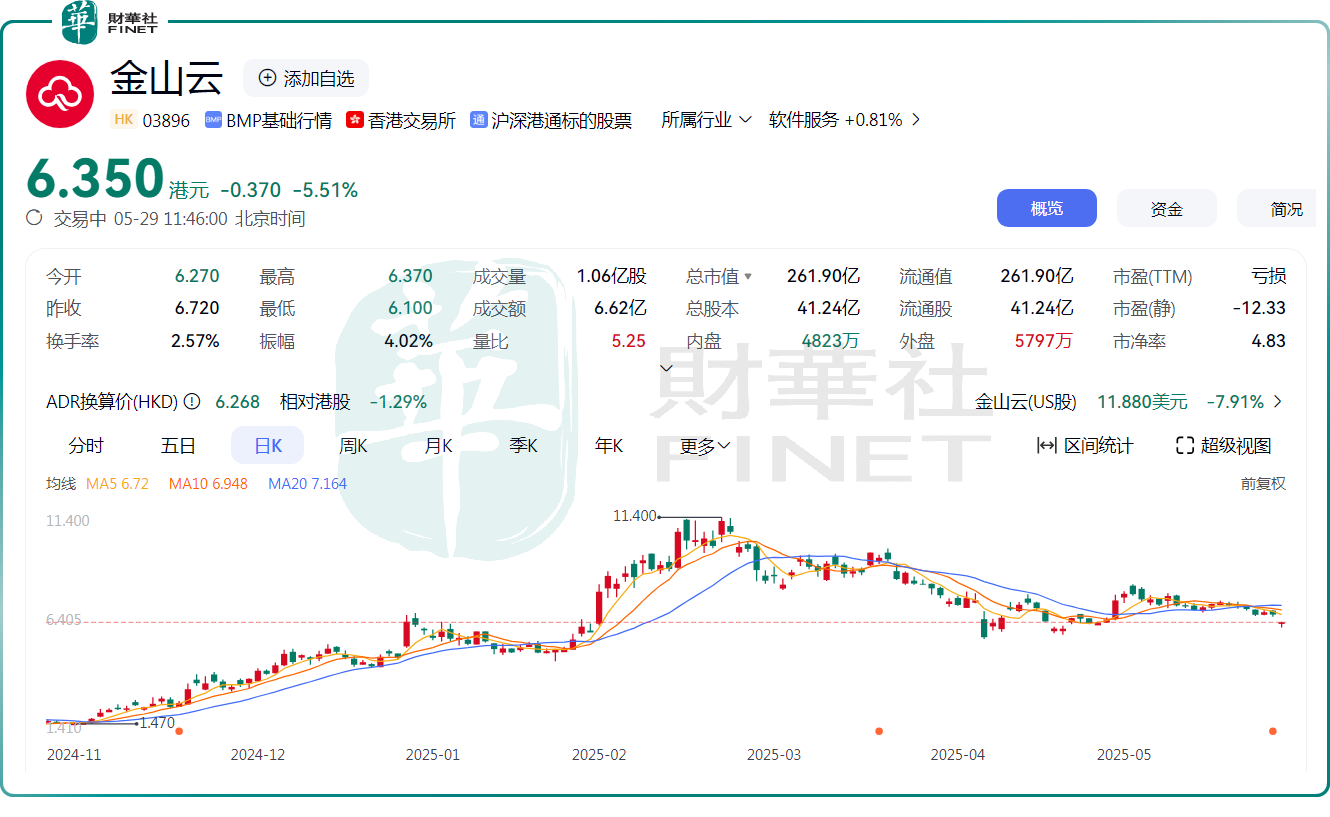This screenshot has width=1330, height=817.
Task: Click the US price 11.880美元
Action: (1142, 402)
